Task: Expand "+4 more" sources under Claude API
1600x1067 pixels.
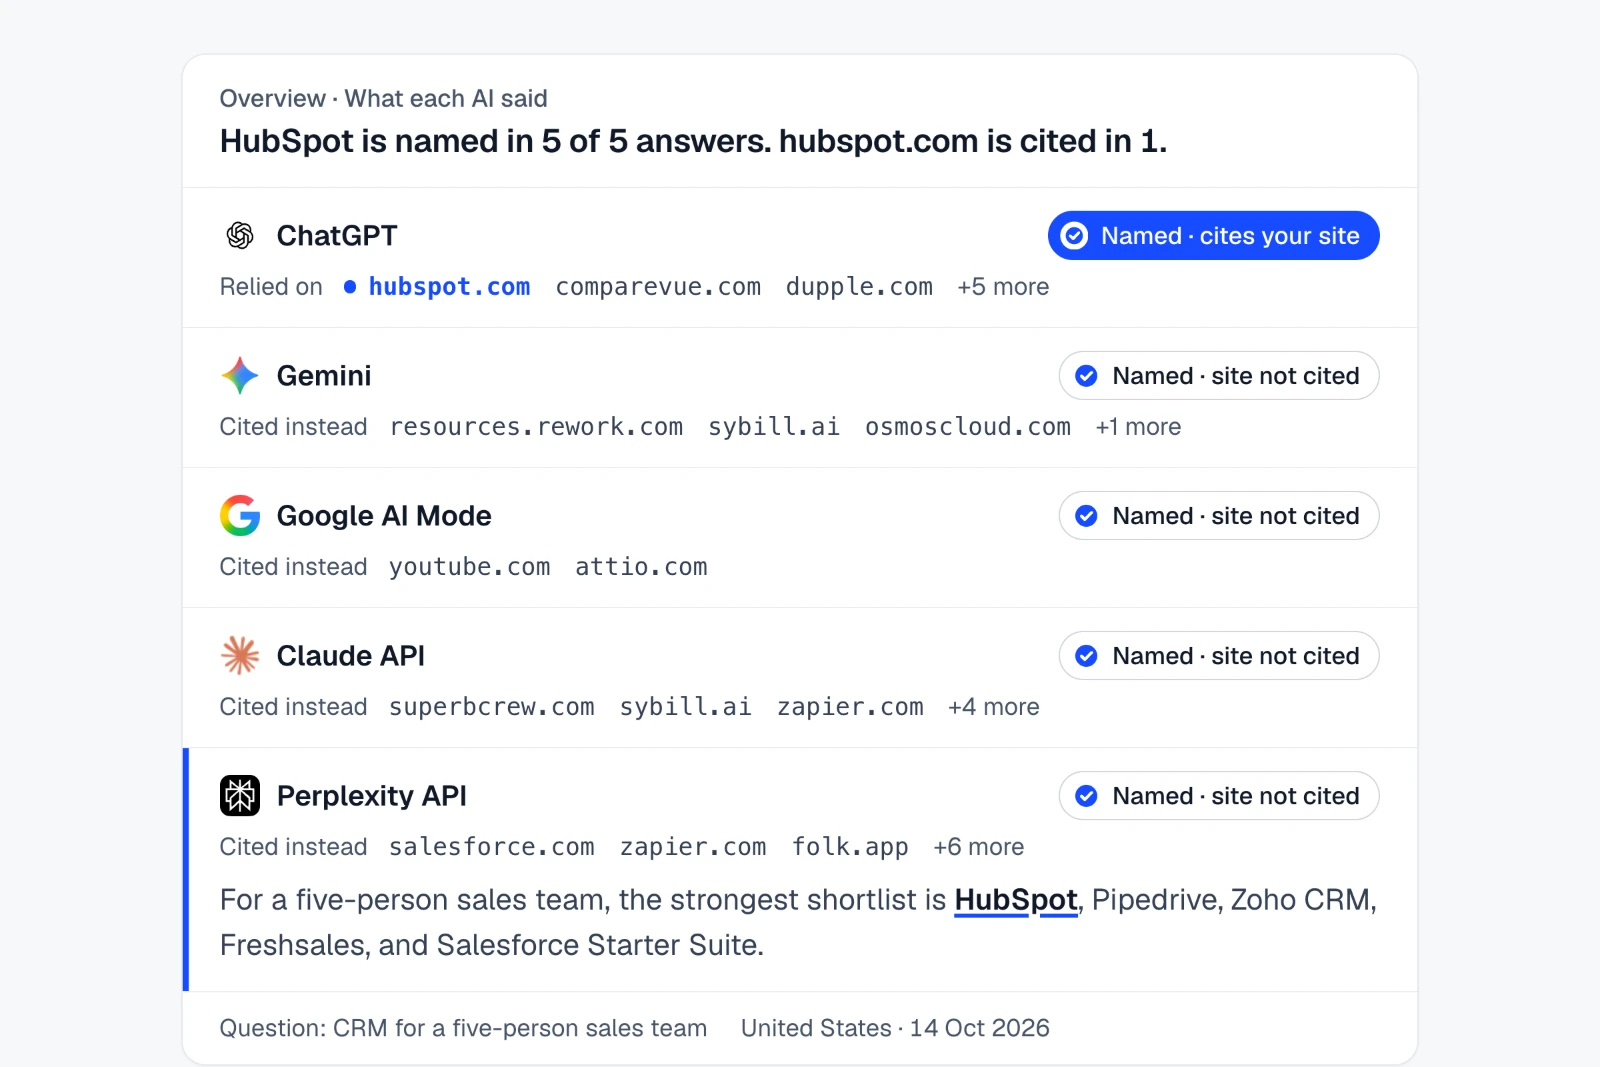Action: click(x=994, y=707)
